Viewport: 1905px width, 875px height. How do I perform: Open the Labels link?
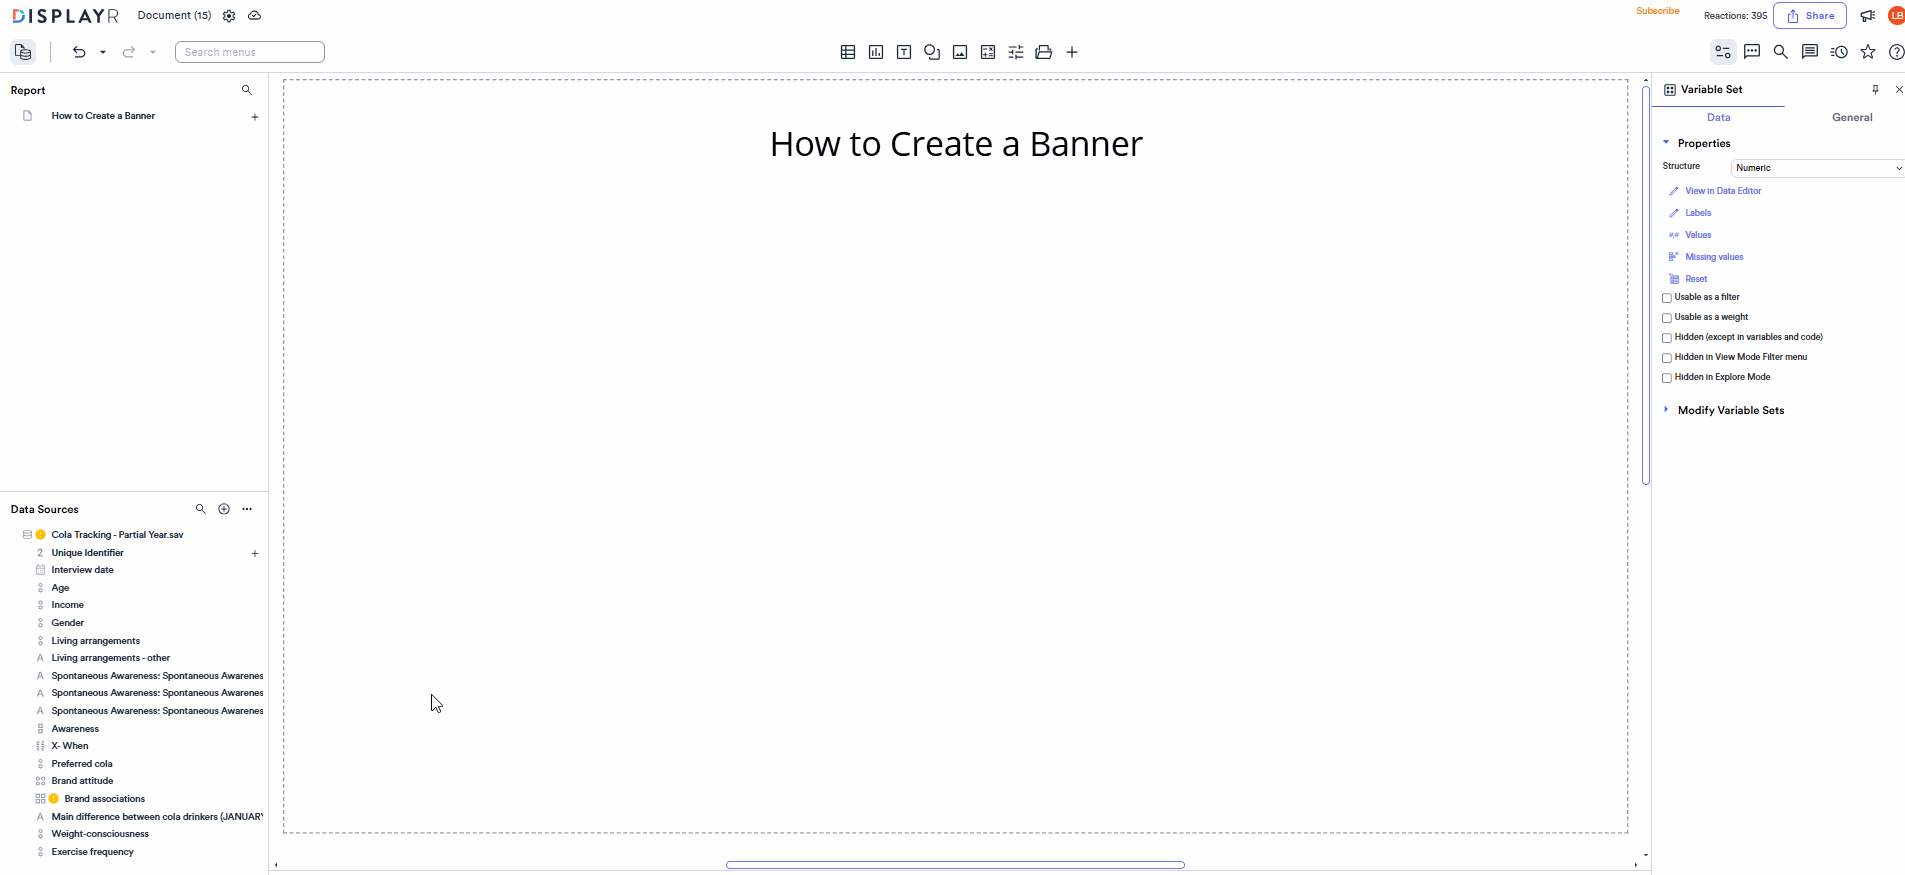pyautogui.click(x=1698, y=213)
